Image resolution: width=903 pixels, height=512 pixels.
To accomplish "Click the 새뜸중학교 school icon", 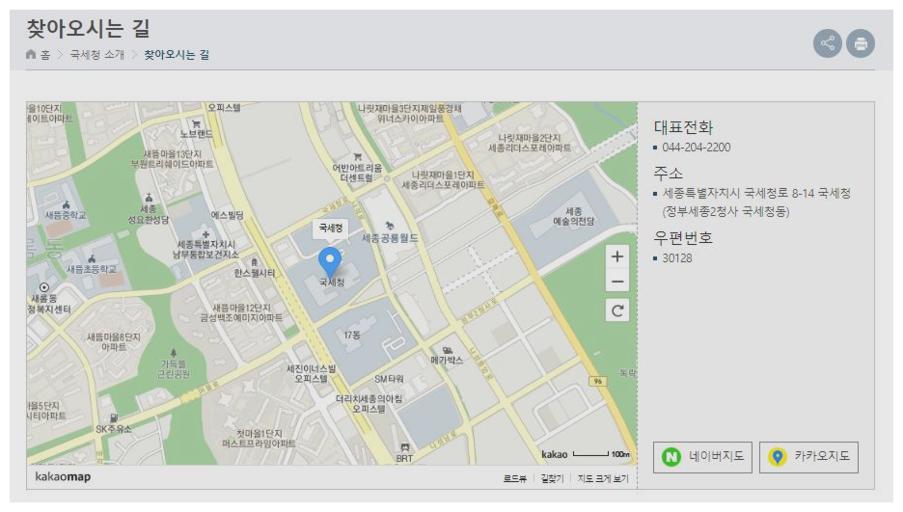I will coord(66,204).
